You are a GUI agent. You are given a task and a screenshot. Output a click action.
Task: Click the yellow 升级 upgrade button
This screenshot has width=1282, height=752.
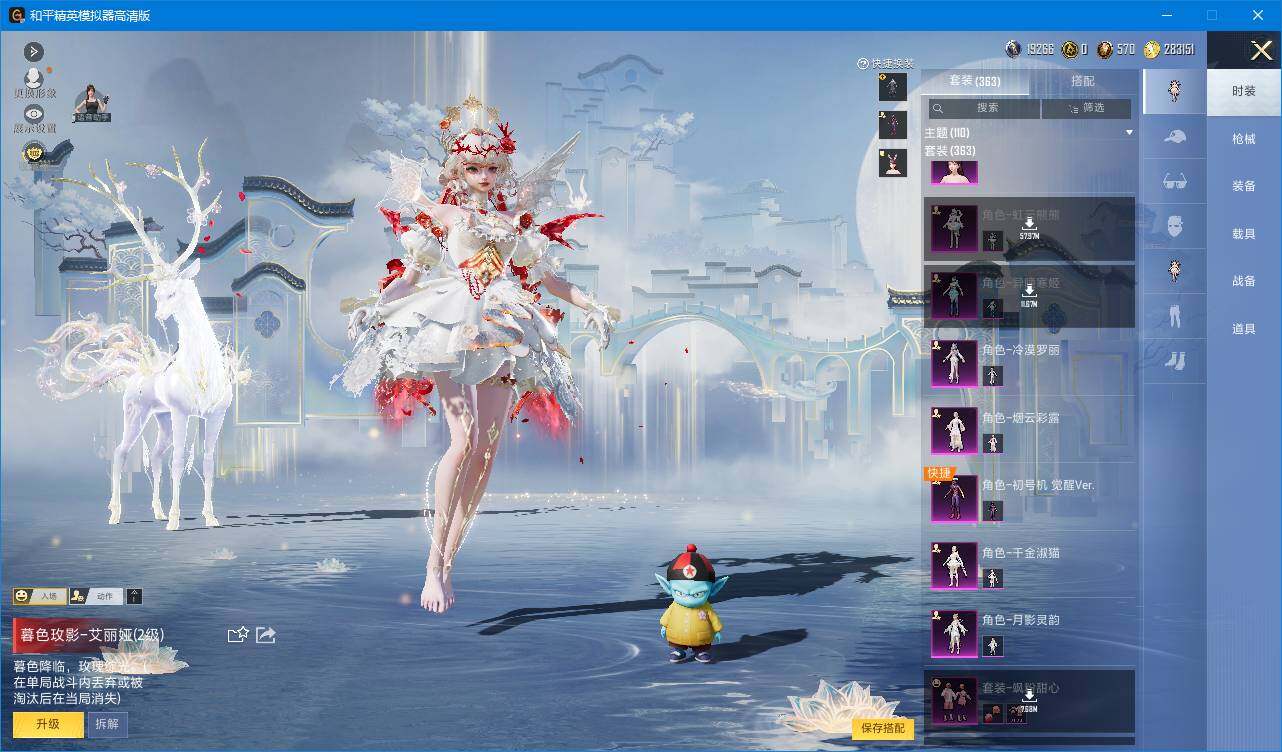[x=48, y=724]
